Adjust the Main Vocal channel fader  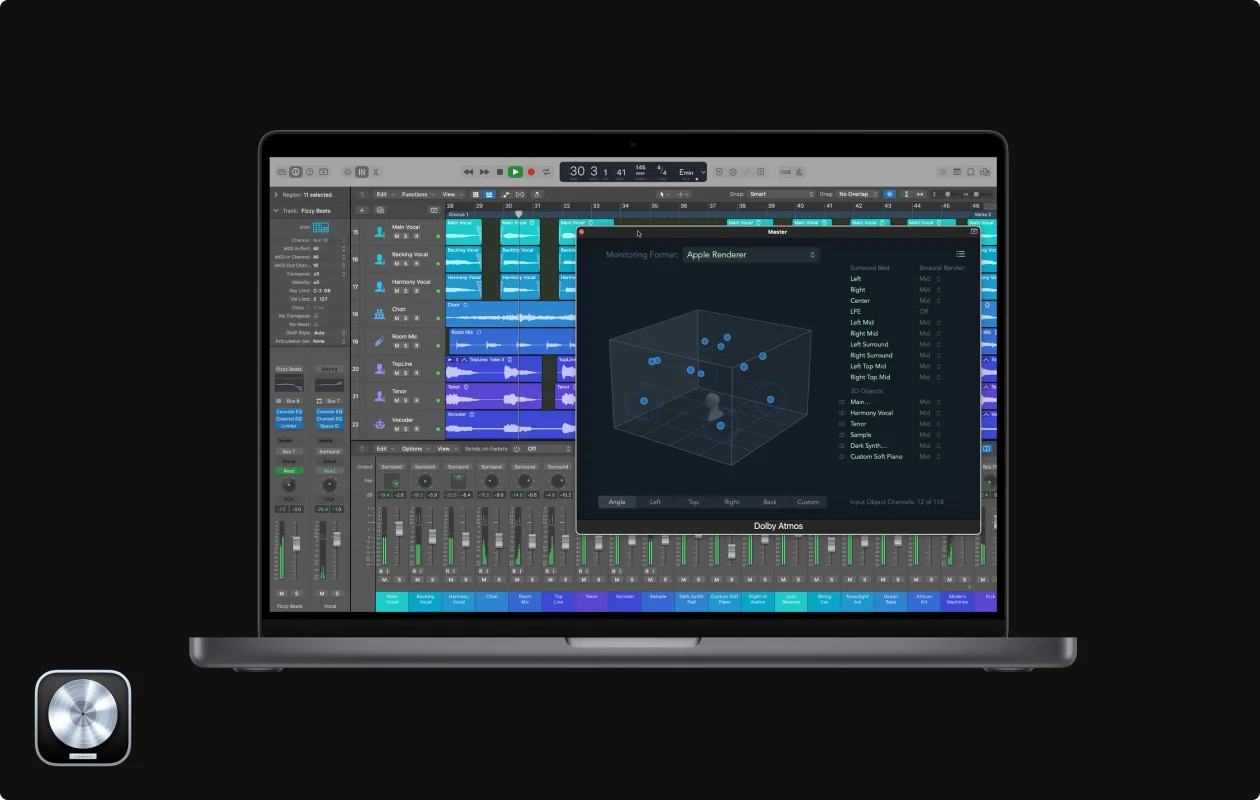[x=399, y=528]
